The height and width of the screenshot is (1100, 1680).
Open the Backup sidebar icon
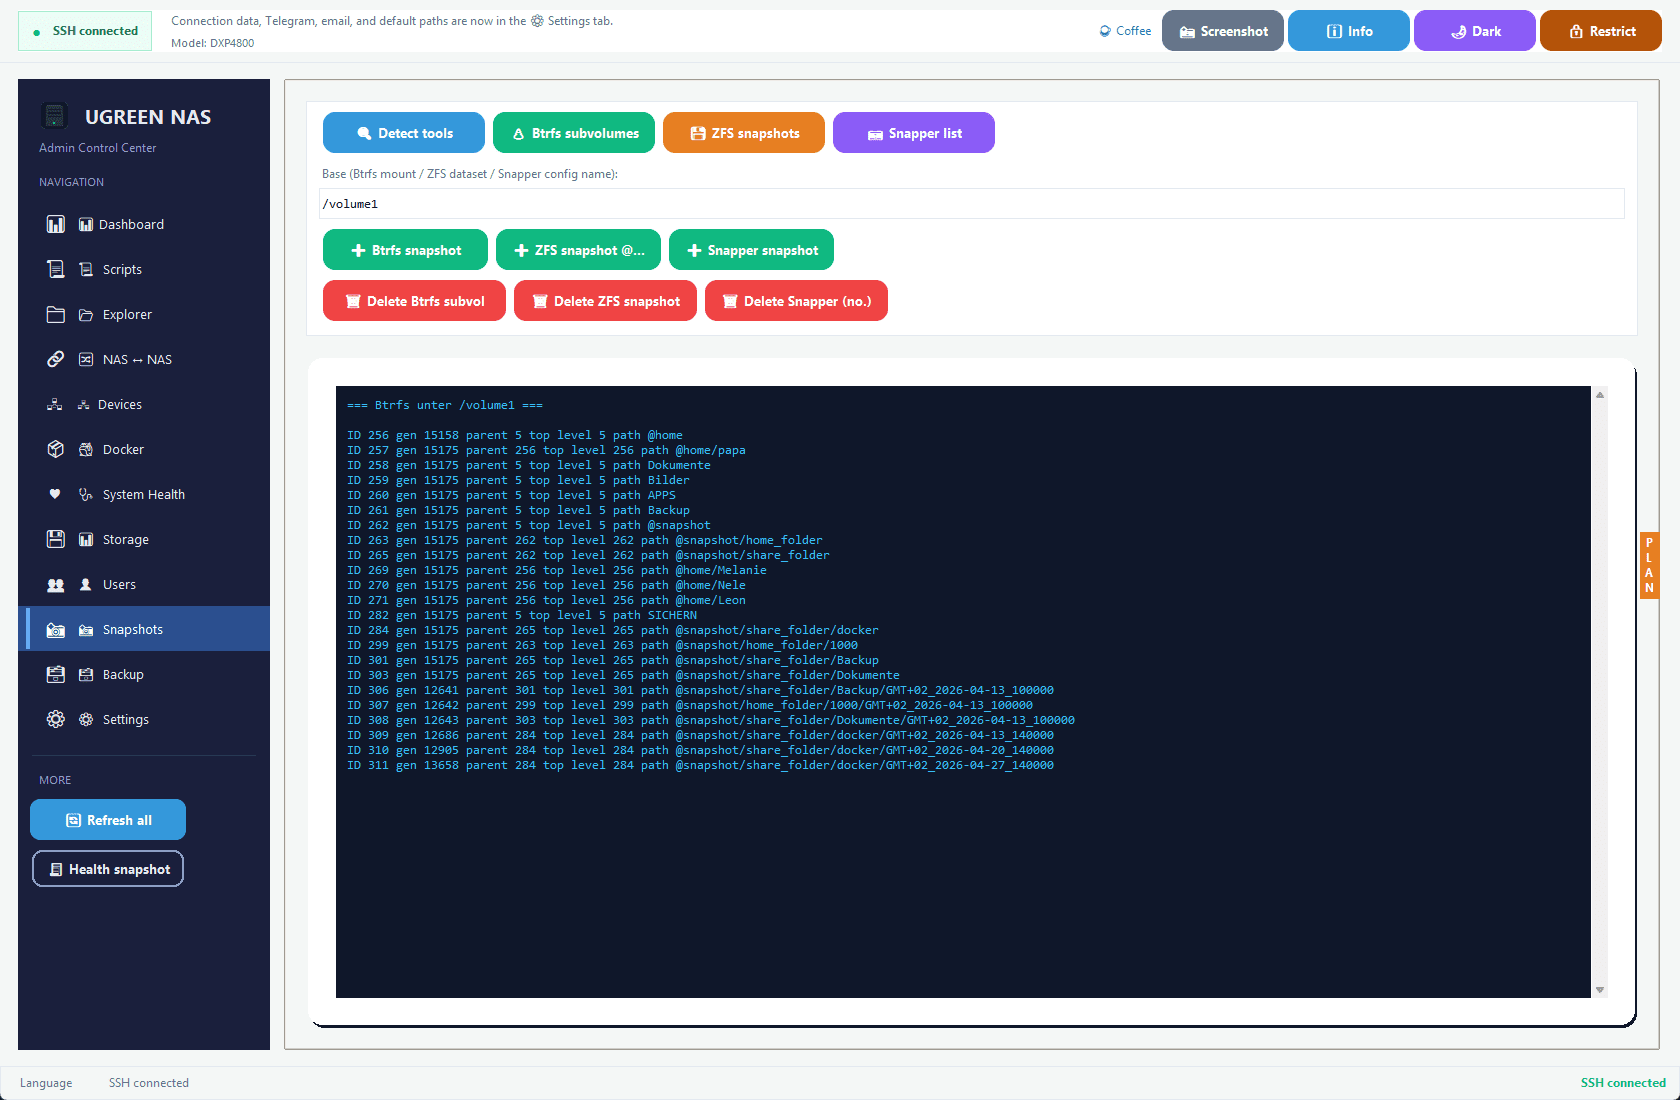click(56, 674)
